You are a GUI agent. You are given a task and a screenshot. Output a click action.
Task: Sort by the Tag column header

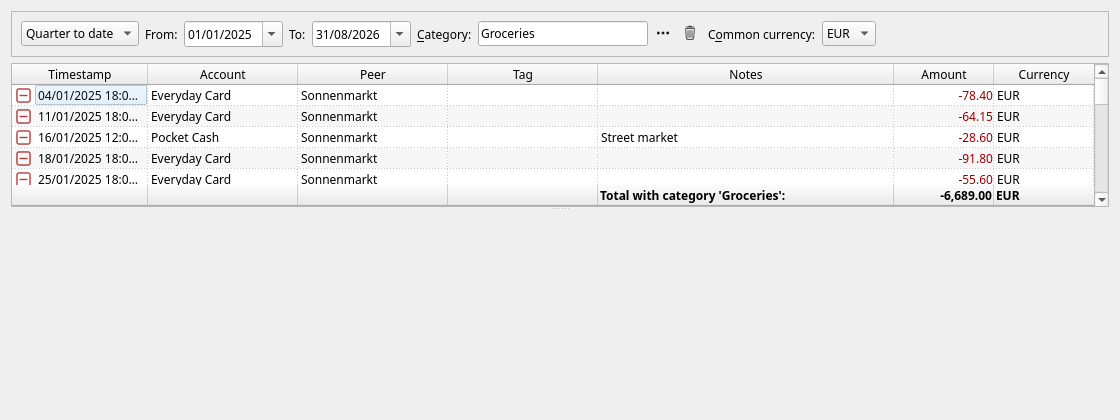tap(523, 74)
